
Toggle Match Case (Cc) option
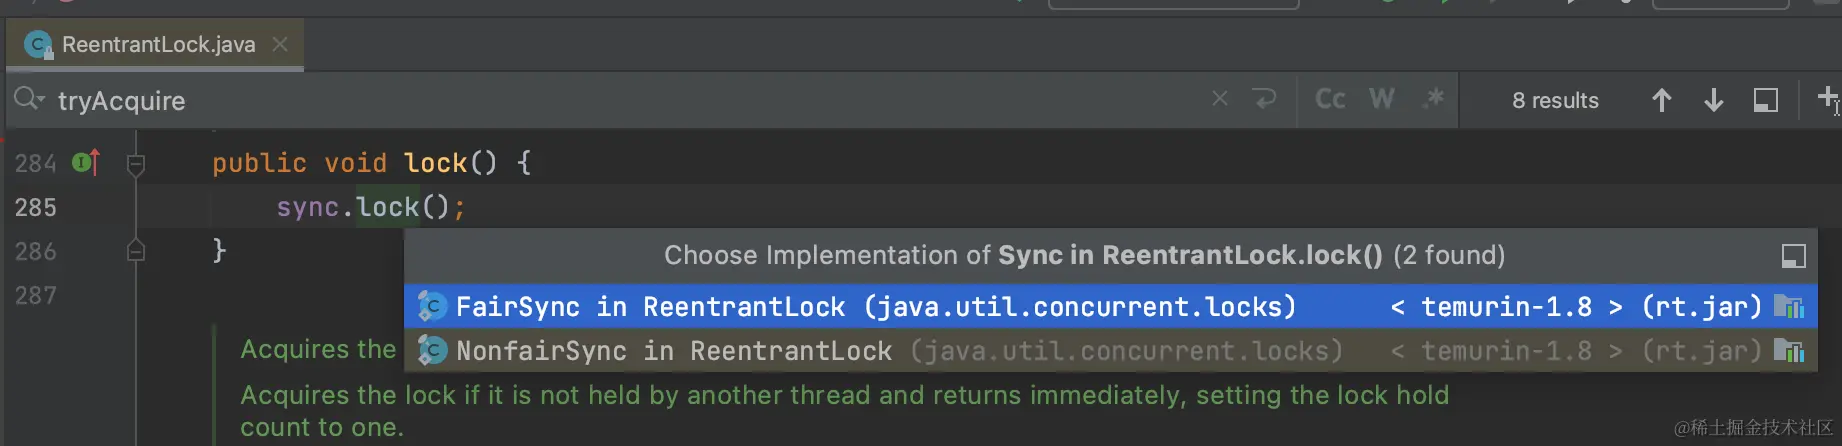coord(1330,99)
